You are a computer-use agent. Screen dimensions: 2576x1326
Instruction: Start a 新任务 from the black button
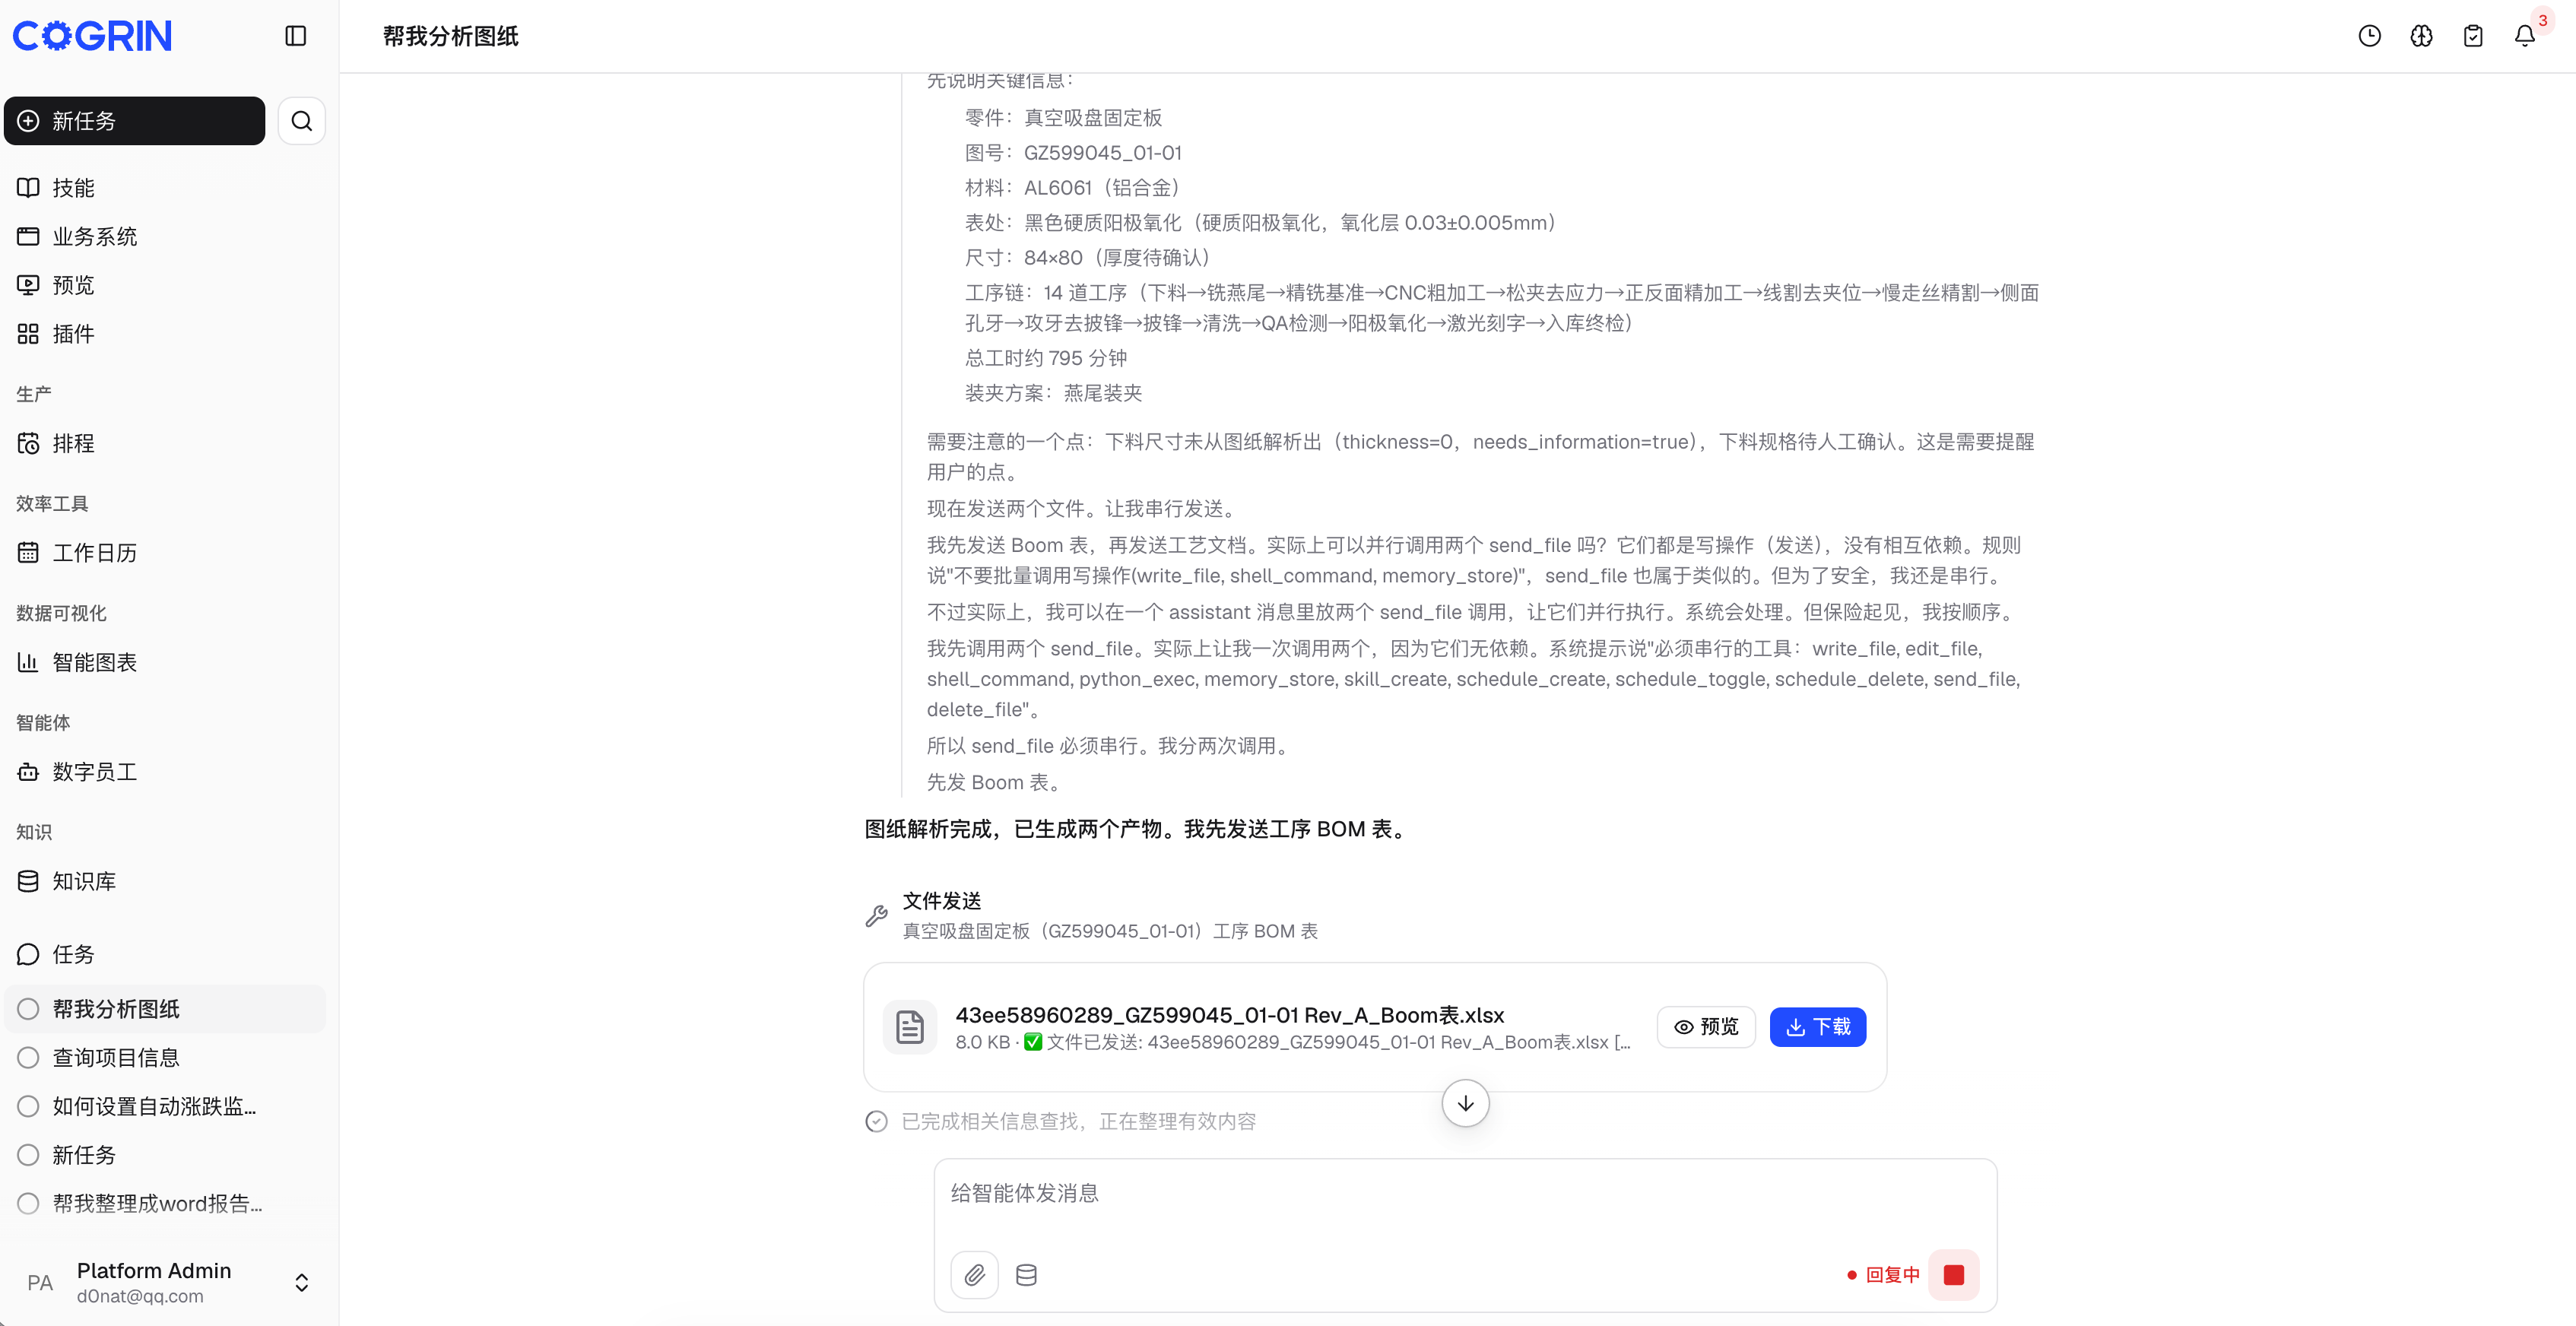click(134, 121)
